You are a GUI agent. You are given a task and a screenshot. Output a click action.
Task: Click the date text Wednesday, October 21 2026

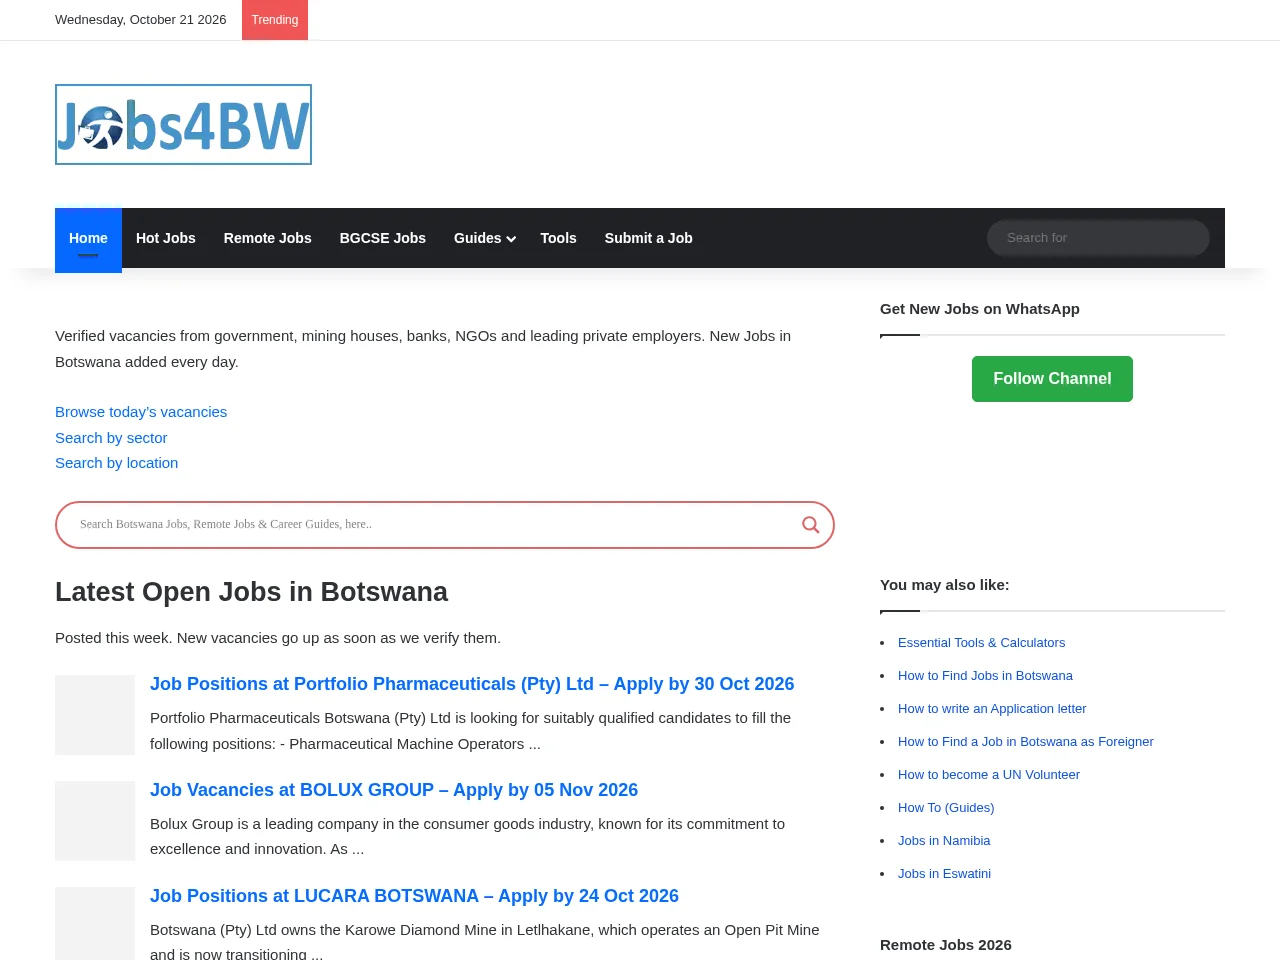(x=141, y=20)
